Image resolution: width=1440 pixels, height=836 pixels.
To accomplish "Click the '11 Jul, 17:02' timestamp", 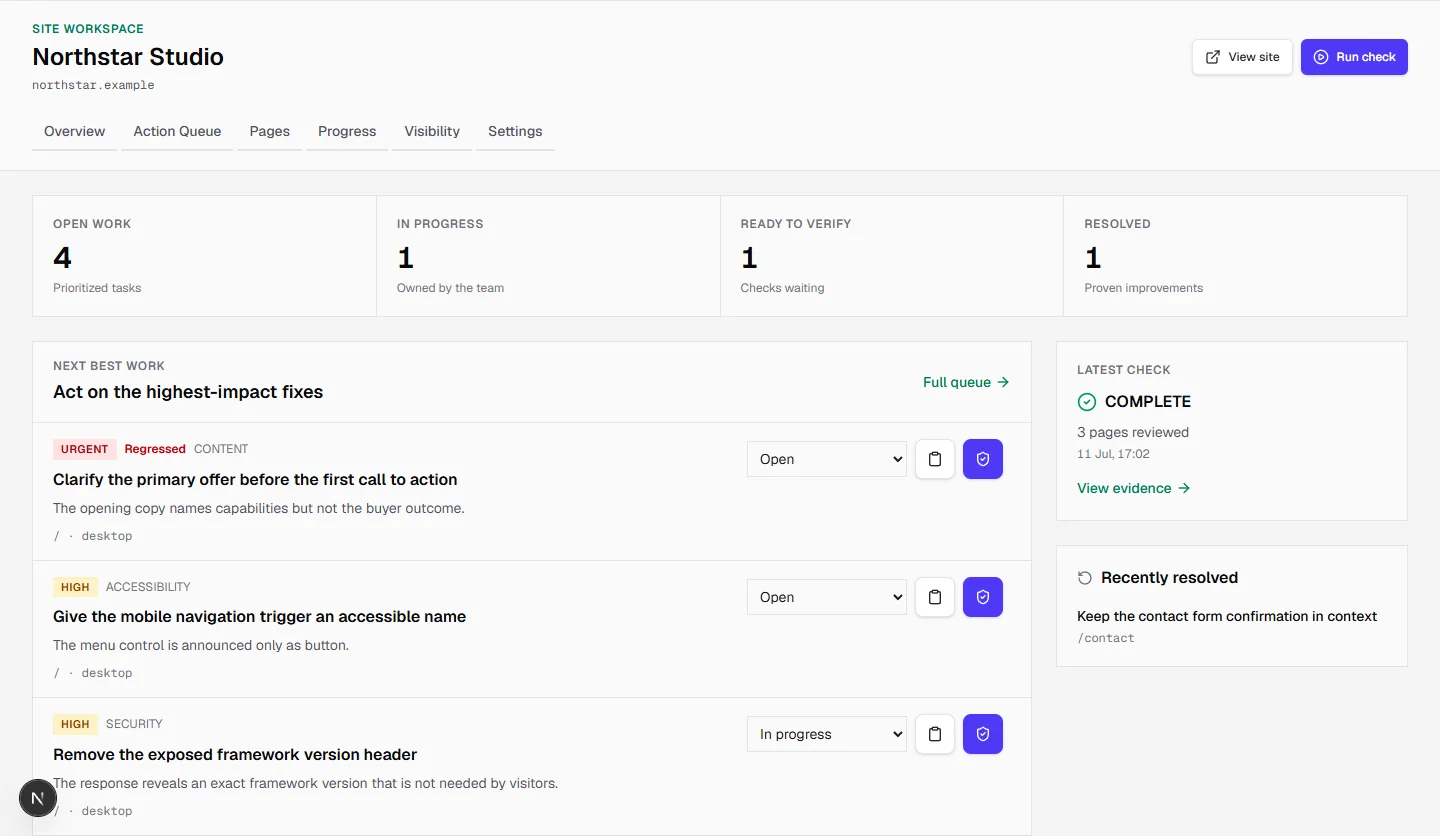I will (x=1113, y=454).
